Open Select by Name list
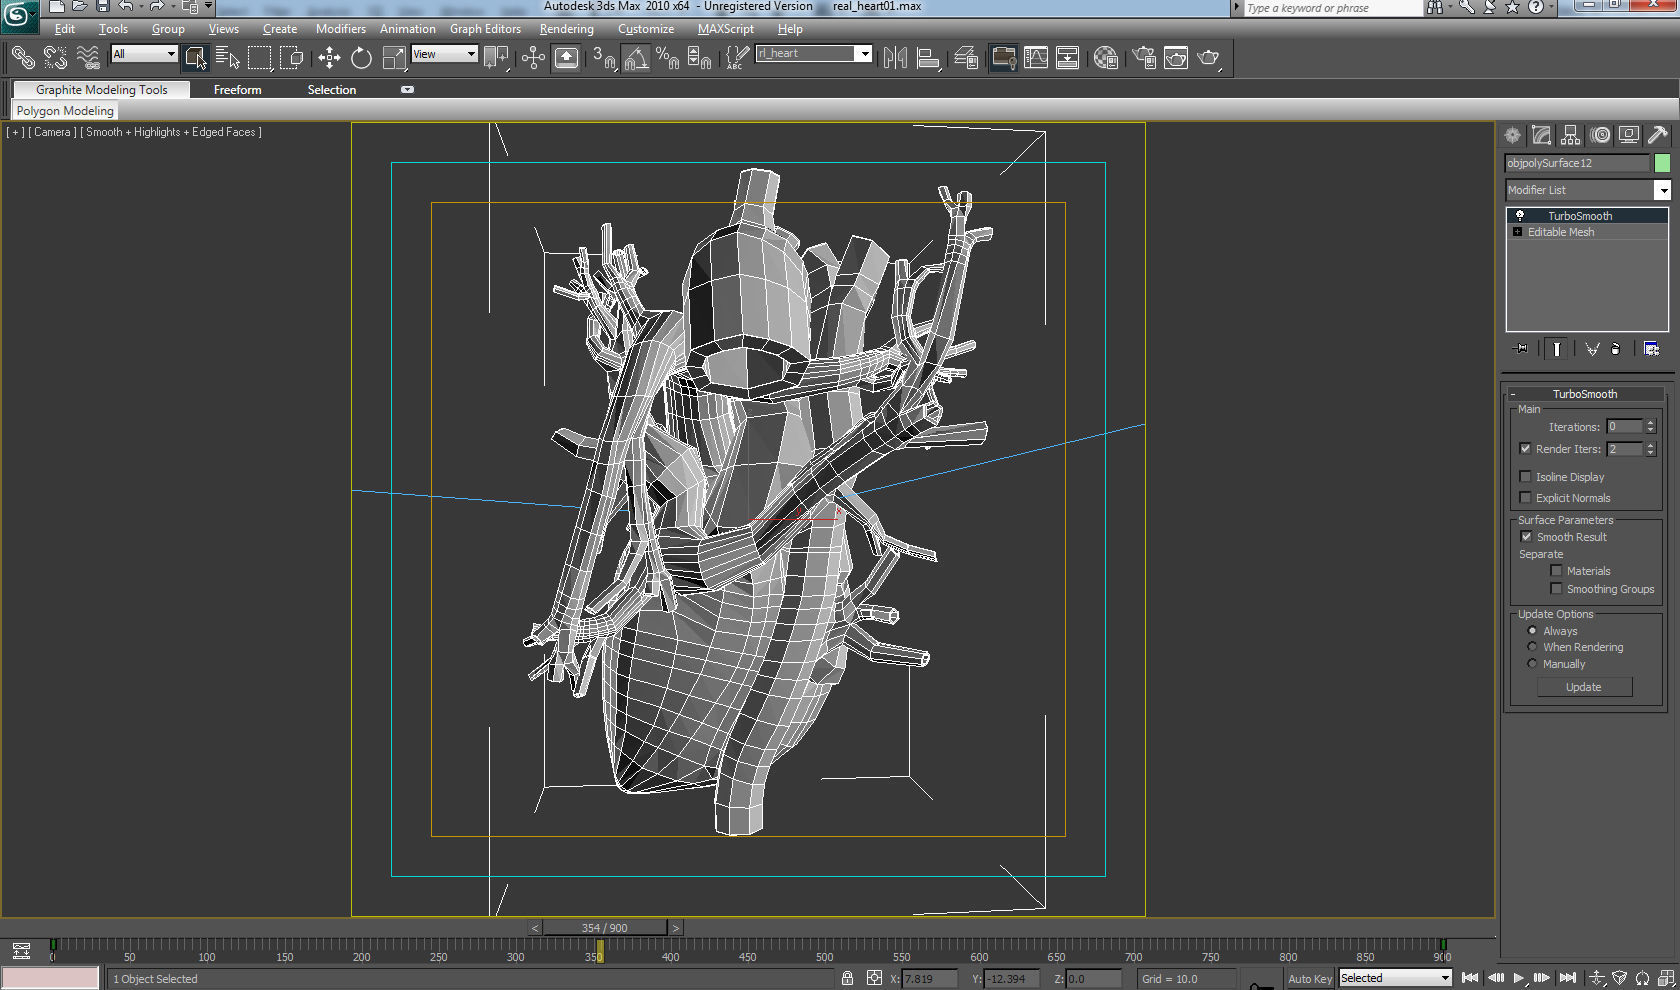The width and height of the screenshot is (1680, 990). coord(228,58)
